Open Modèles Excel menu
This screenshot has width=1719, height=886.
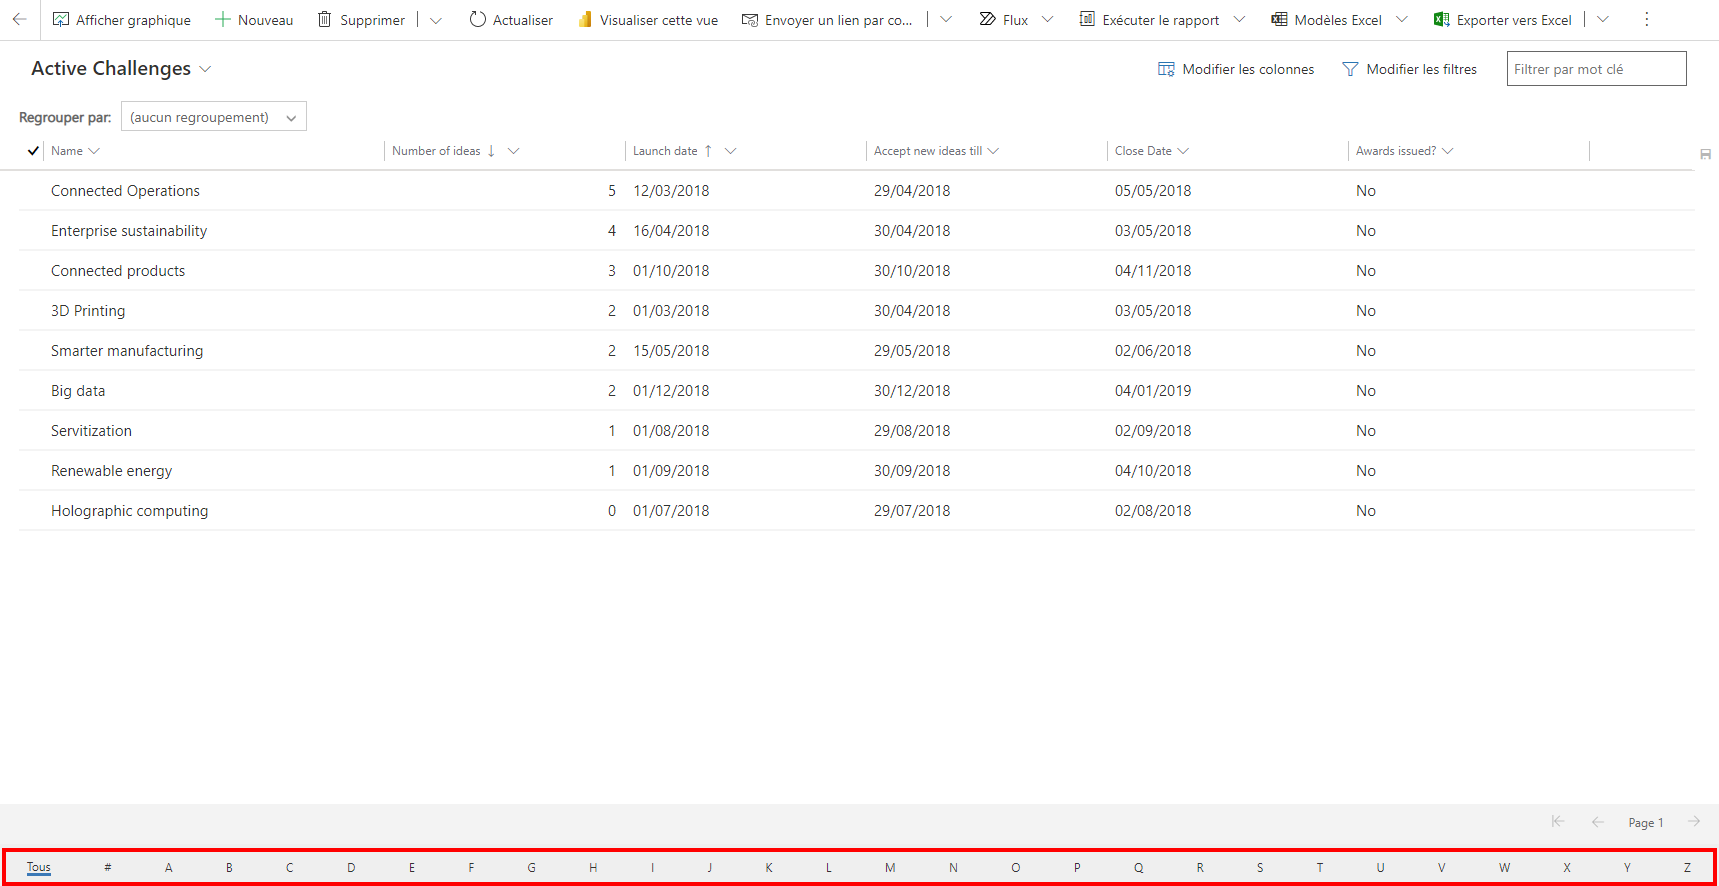coord(1326,20)
